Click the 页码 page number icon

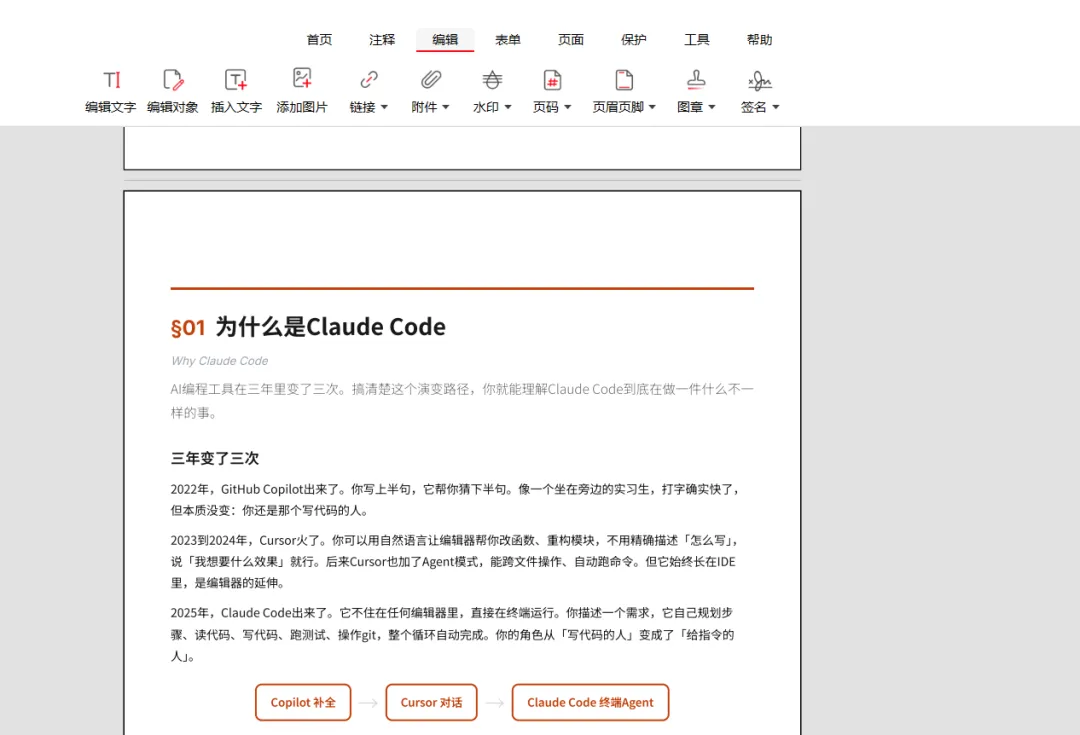(x=552, y=80)
